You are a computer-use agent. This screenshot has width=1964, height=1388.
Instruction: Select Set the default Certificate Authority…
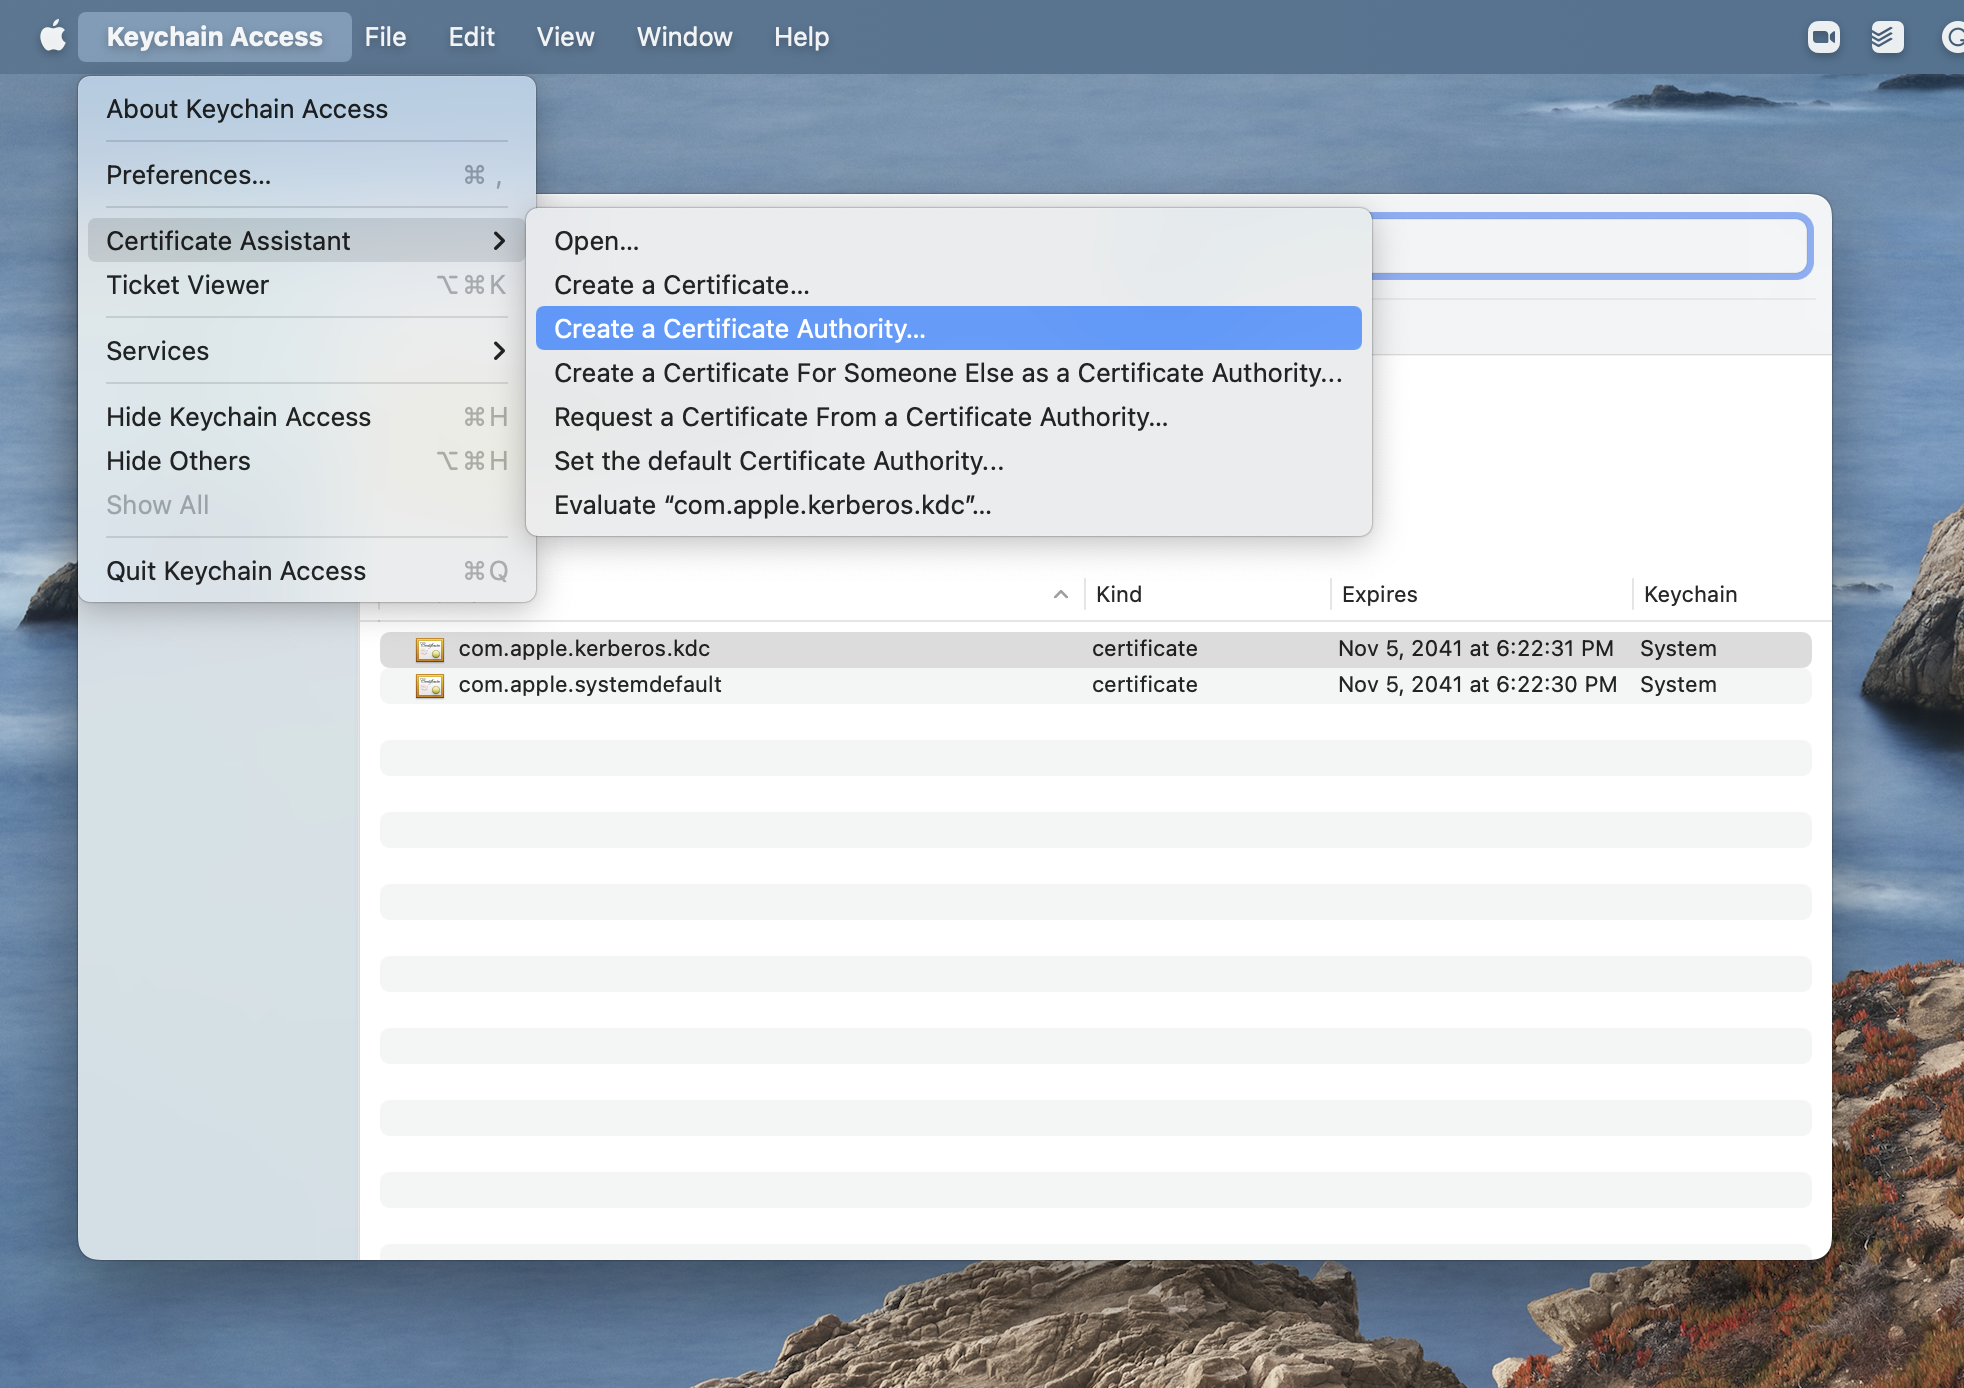click(x=949, y=461)
